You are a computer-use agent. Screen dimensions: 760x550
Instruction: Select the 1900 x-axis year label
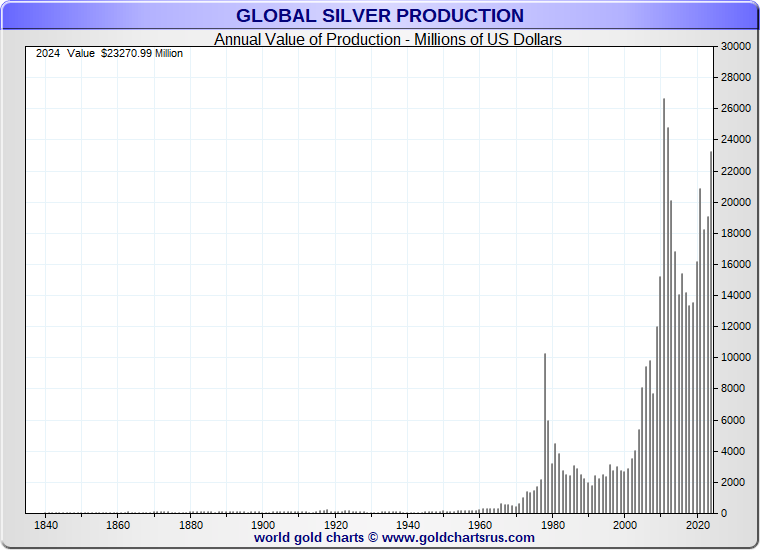coord(263,525)
